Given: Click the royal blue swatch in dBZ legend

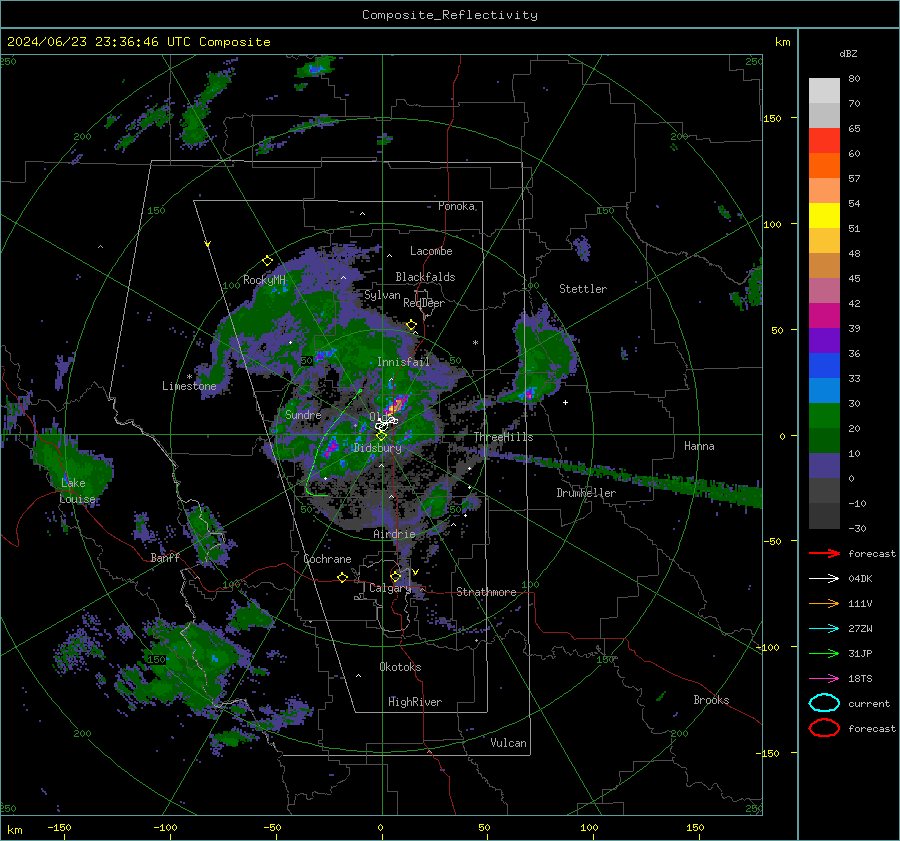Looking at the screenshot, I should [x=824, y=365].
